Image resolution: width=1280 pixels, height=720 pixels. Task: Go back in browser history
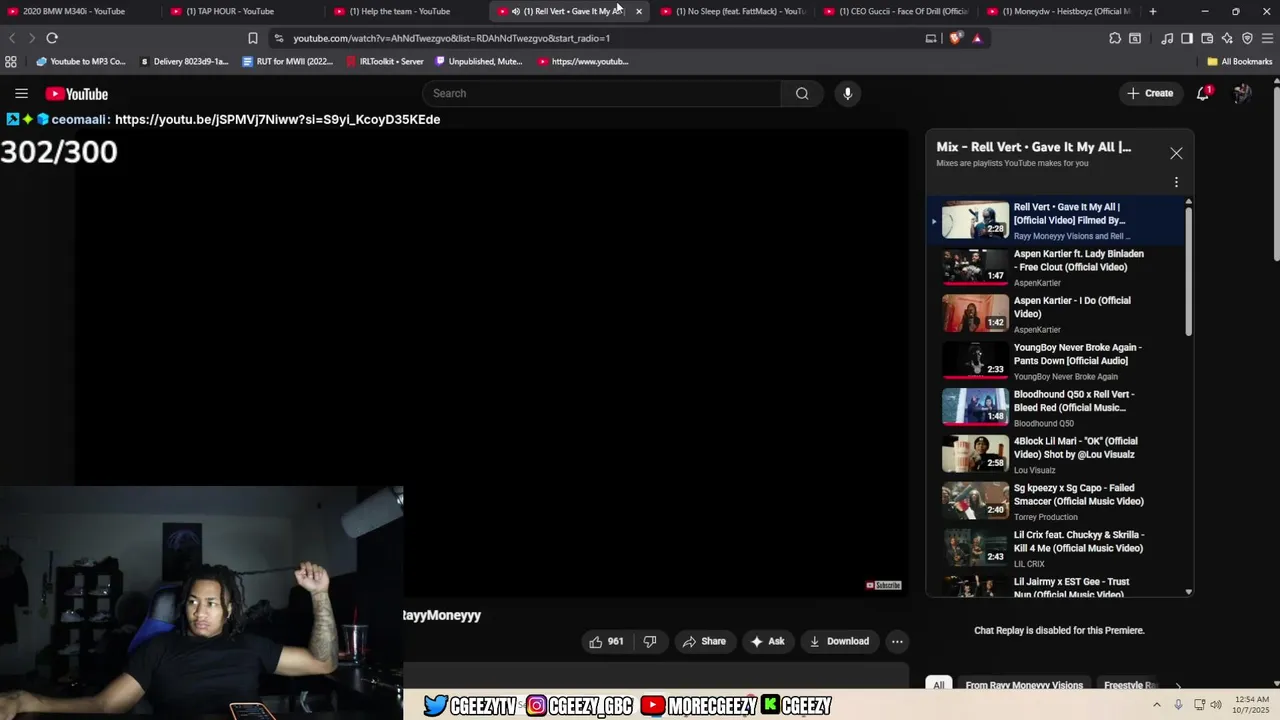pyautogui.click(x=12, y=38)
